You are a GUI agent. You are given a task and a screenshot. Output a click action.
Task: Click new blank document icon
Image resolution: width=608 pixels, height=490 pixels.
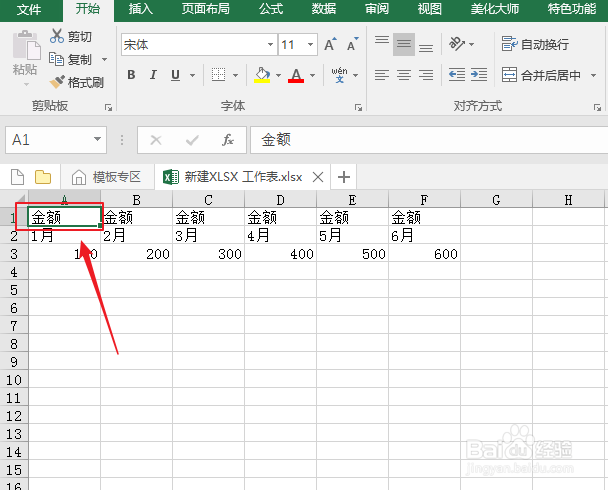click(x=17, y=177)
